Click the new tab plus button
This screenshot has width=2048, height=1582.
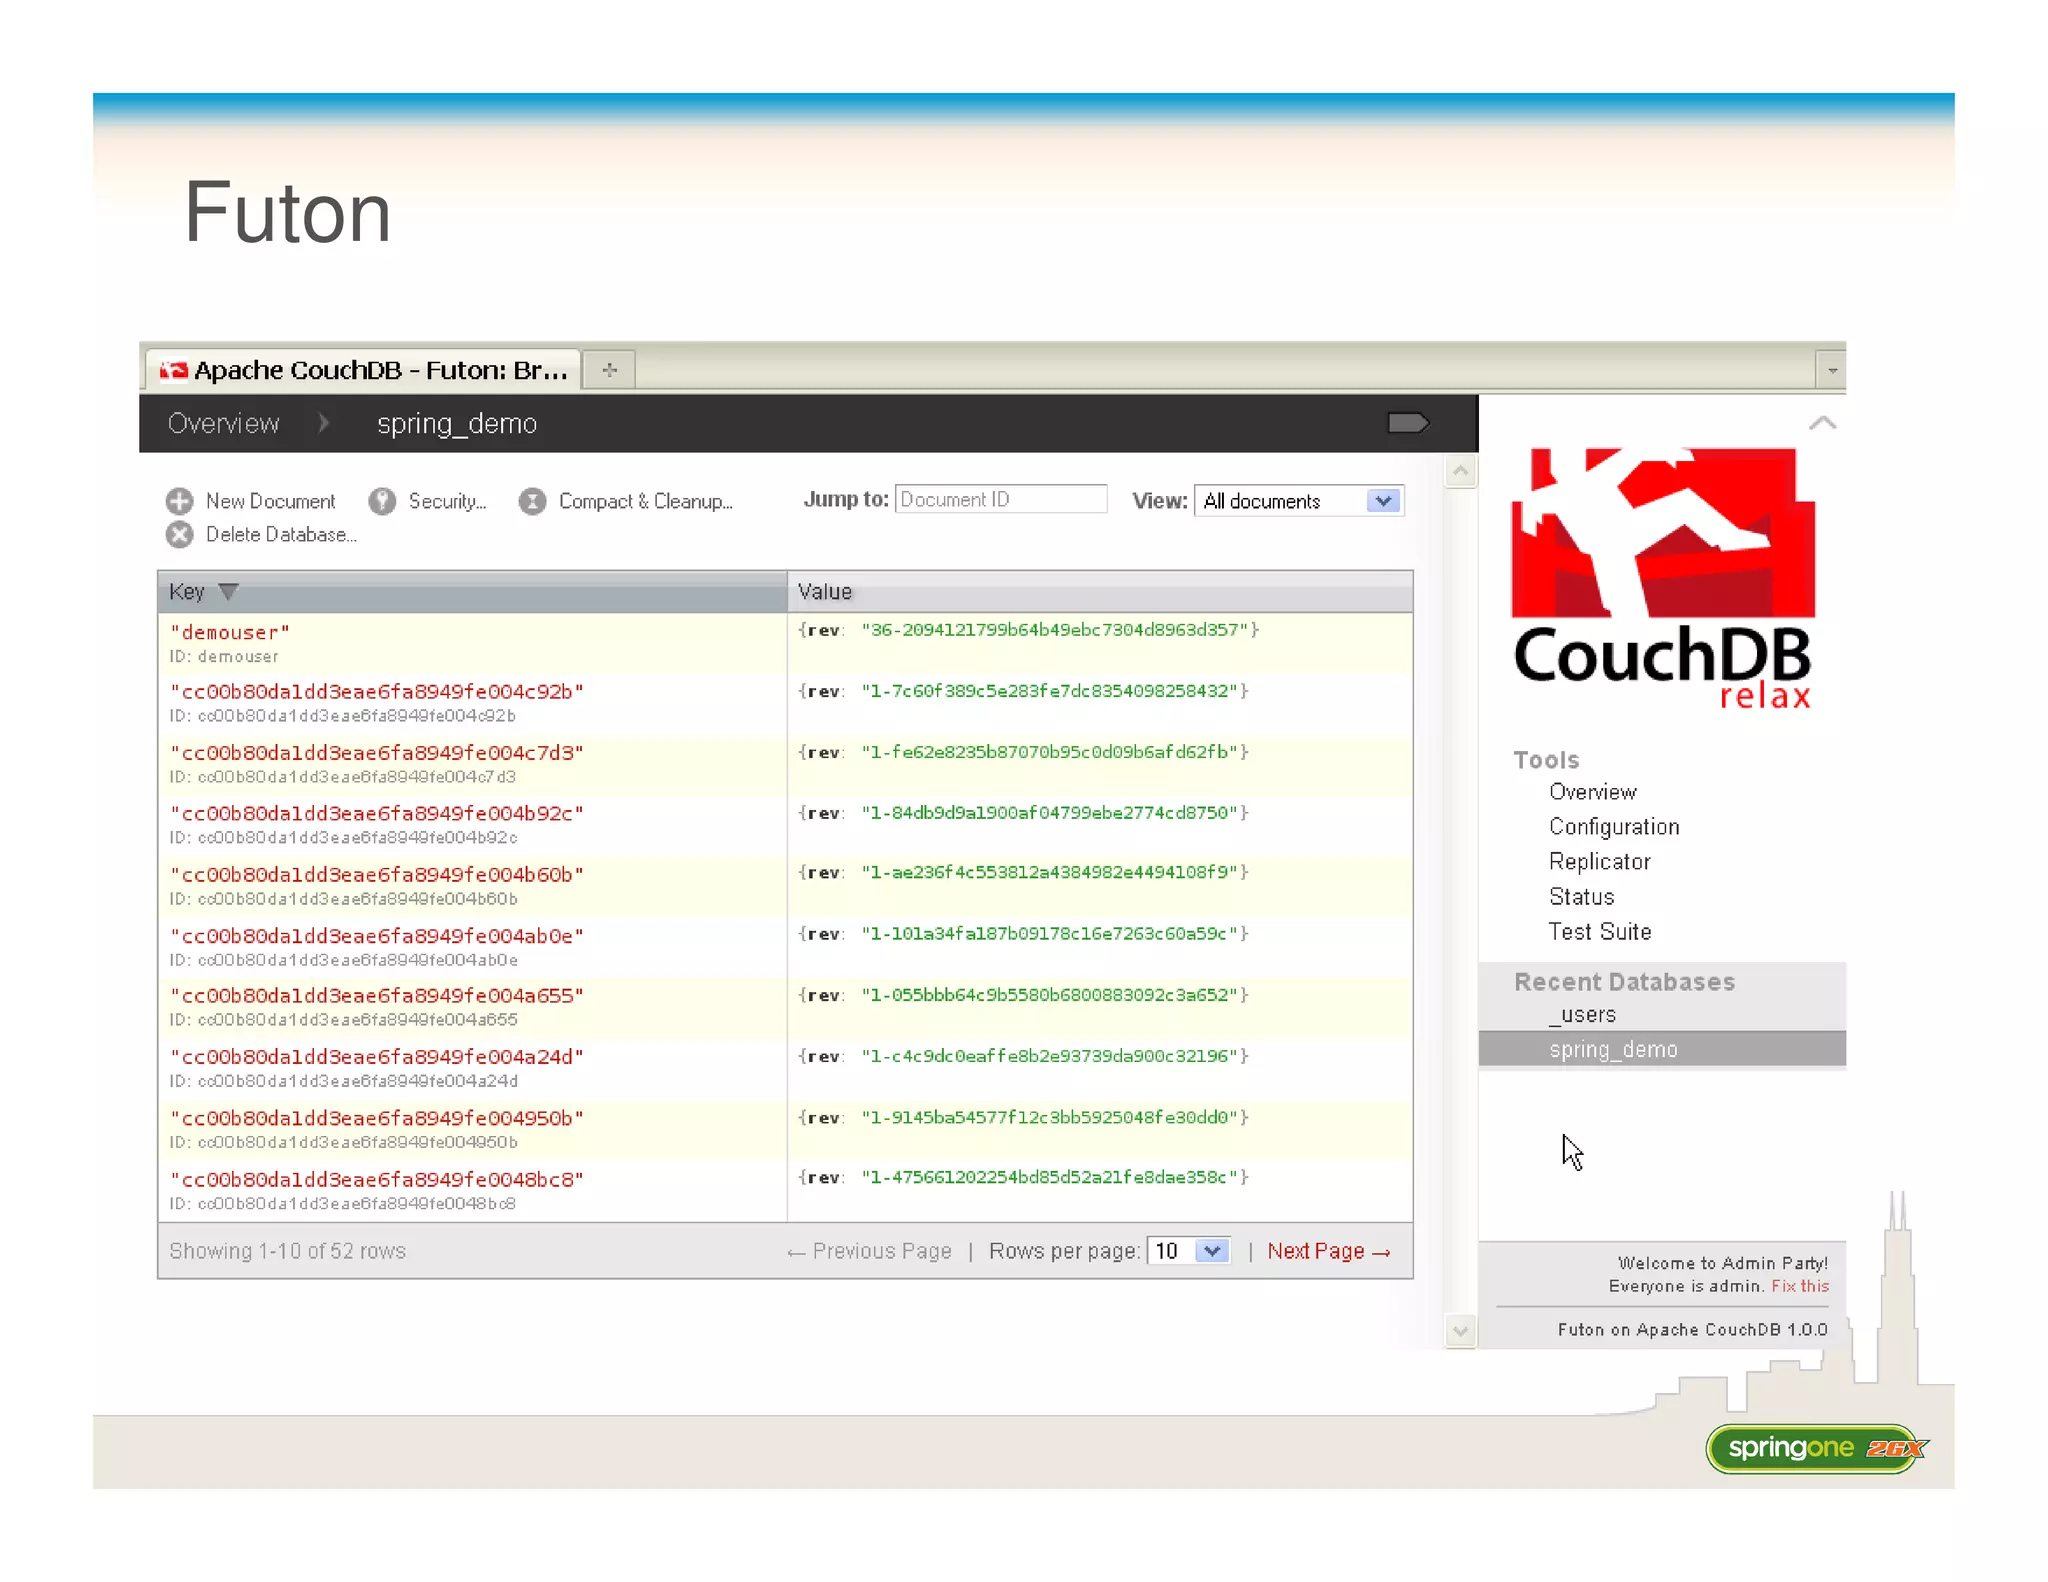pos(610,370)
